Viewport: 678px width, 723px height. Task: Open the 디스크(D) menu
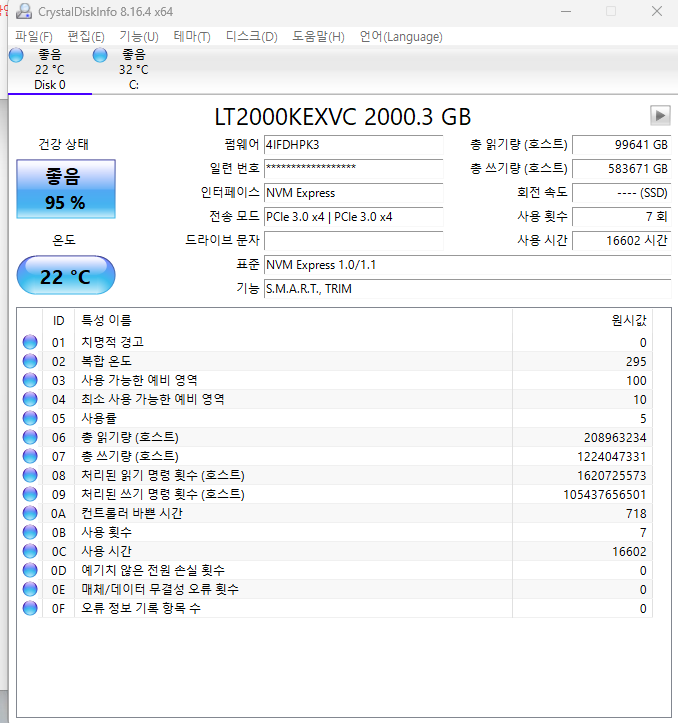point(251,36)
